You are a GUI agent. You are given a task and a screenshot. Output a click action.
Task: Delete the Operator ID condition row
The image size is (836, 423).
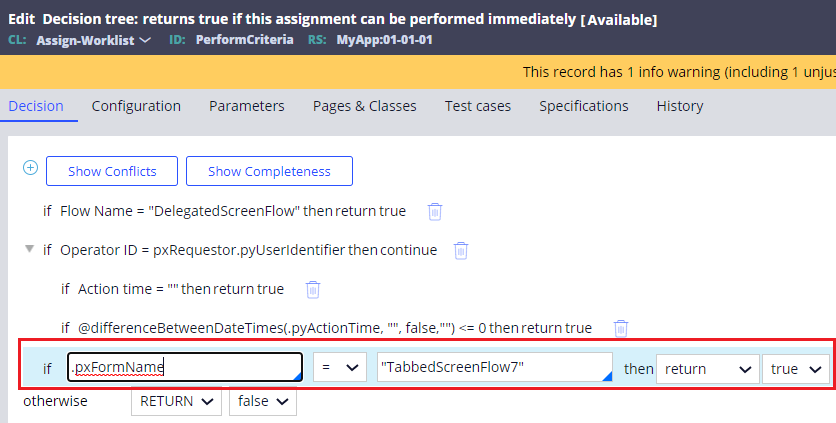461,251
